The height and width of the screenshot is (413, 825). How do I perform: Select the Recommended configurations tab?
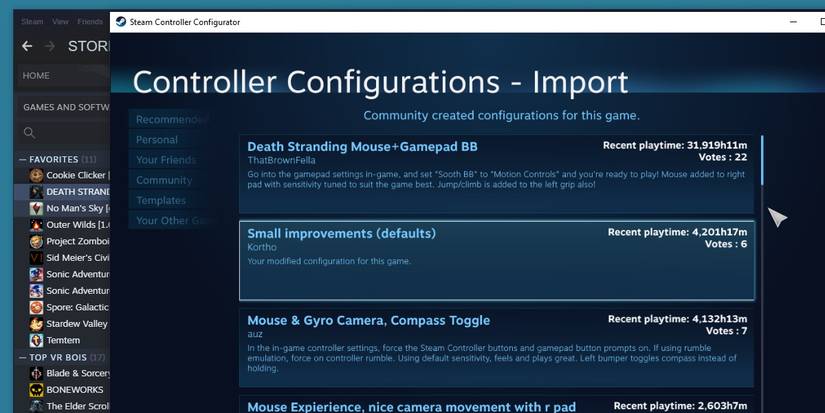[x=172, y=119]
